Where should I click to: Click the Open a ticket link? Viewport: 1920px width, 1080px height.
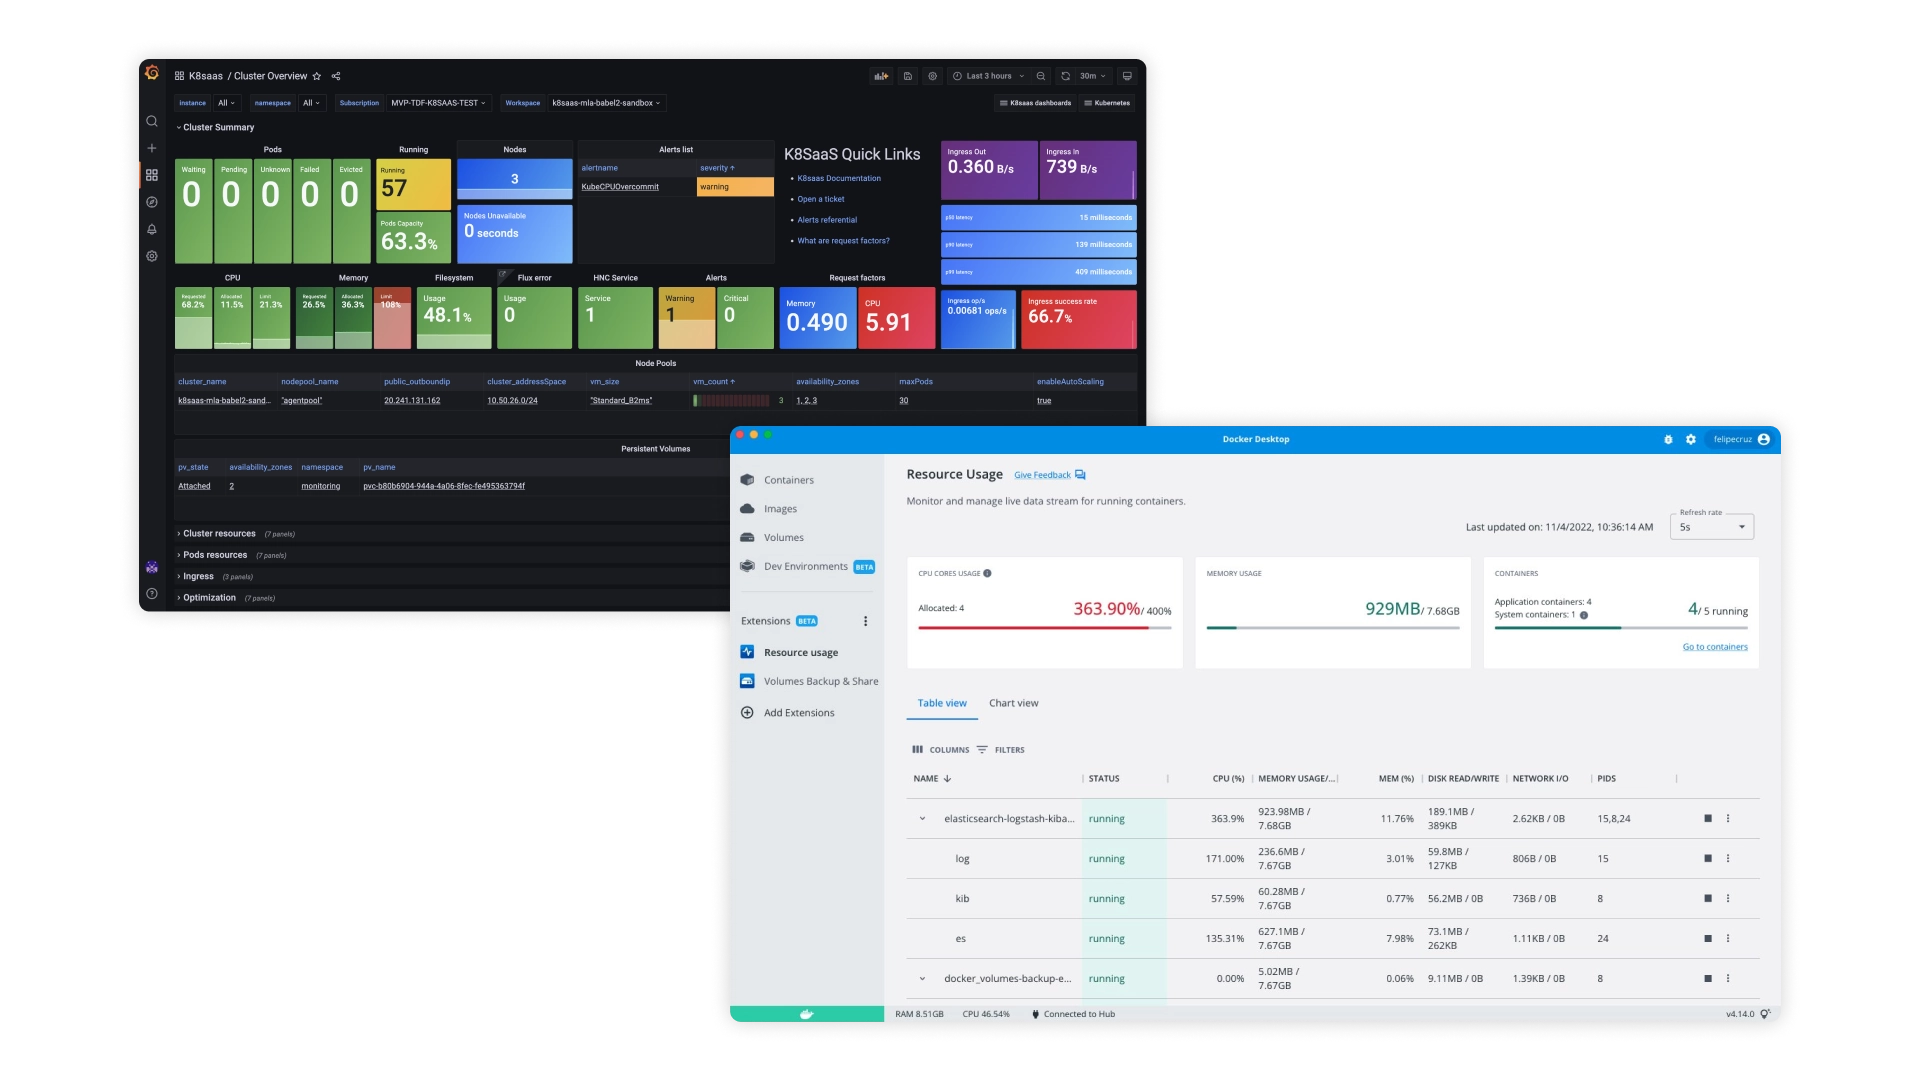pos(821,200)
